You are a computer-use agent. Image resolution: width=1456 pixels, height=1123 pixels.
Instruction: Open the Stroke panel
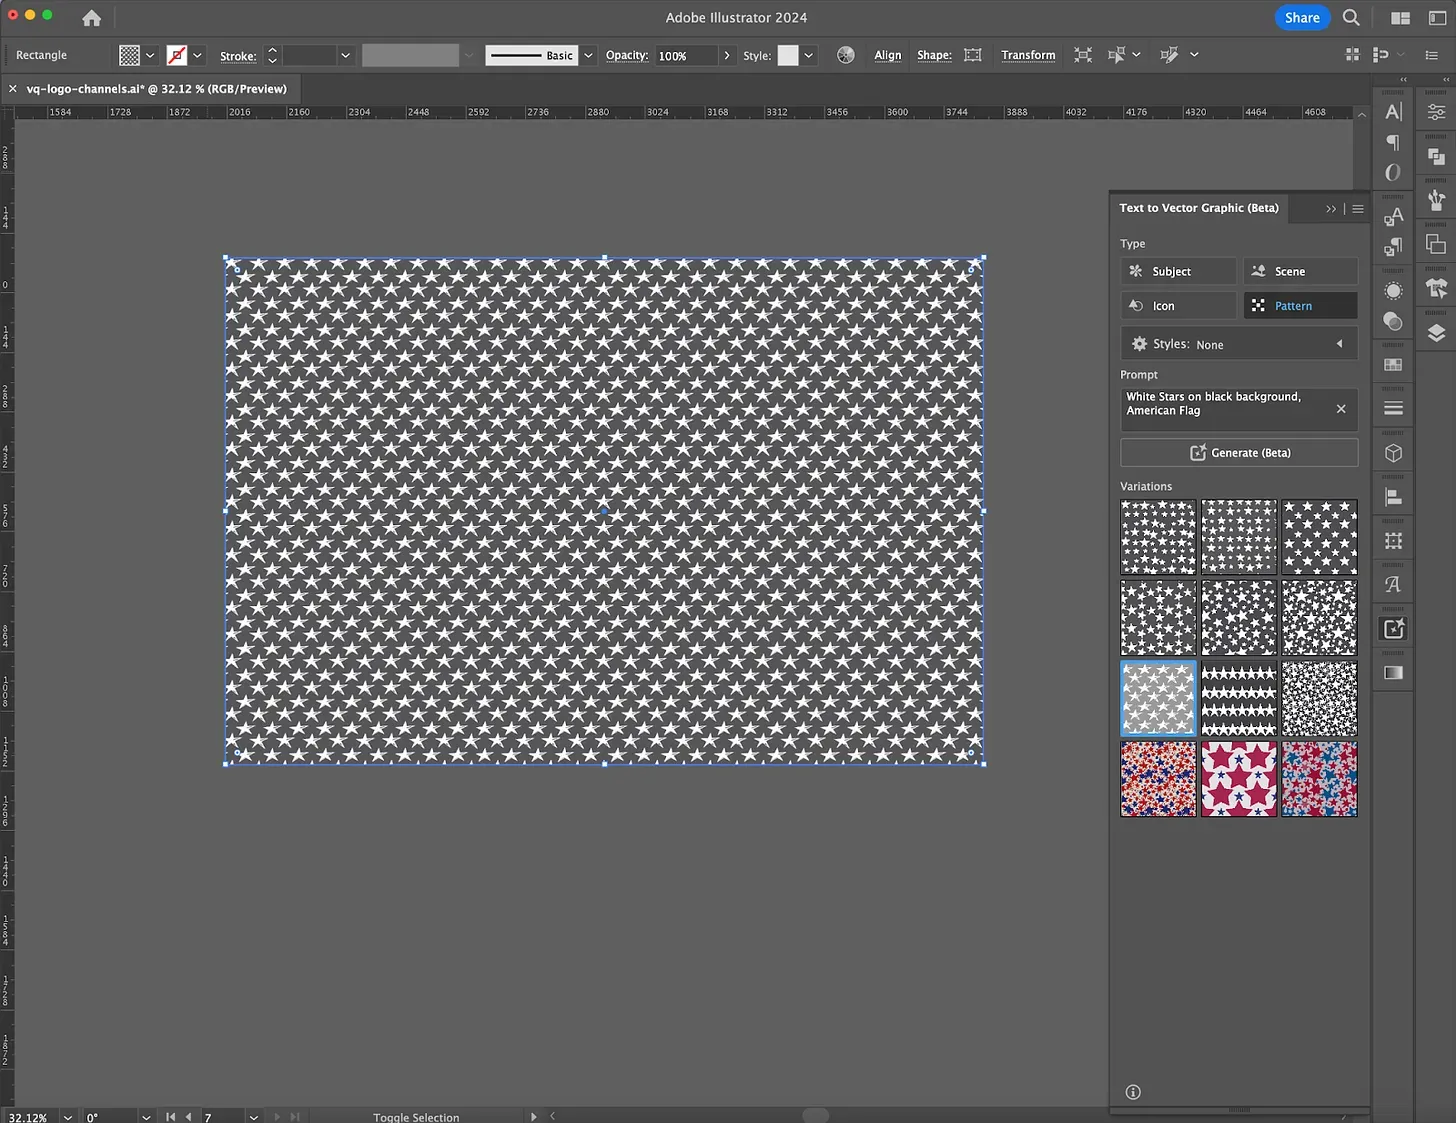click(x=1393, y=407)
